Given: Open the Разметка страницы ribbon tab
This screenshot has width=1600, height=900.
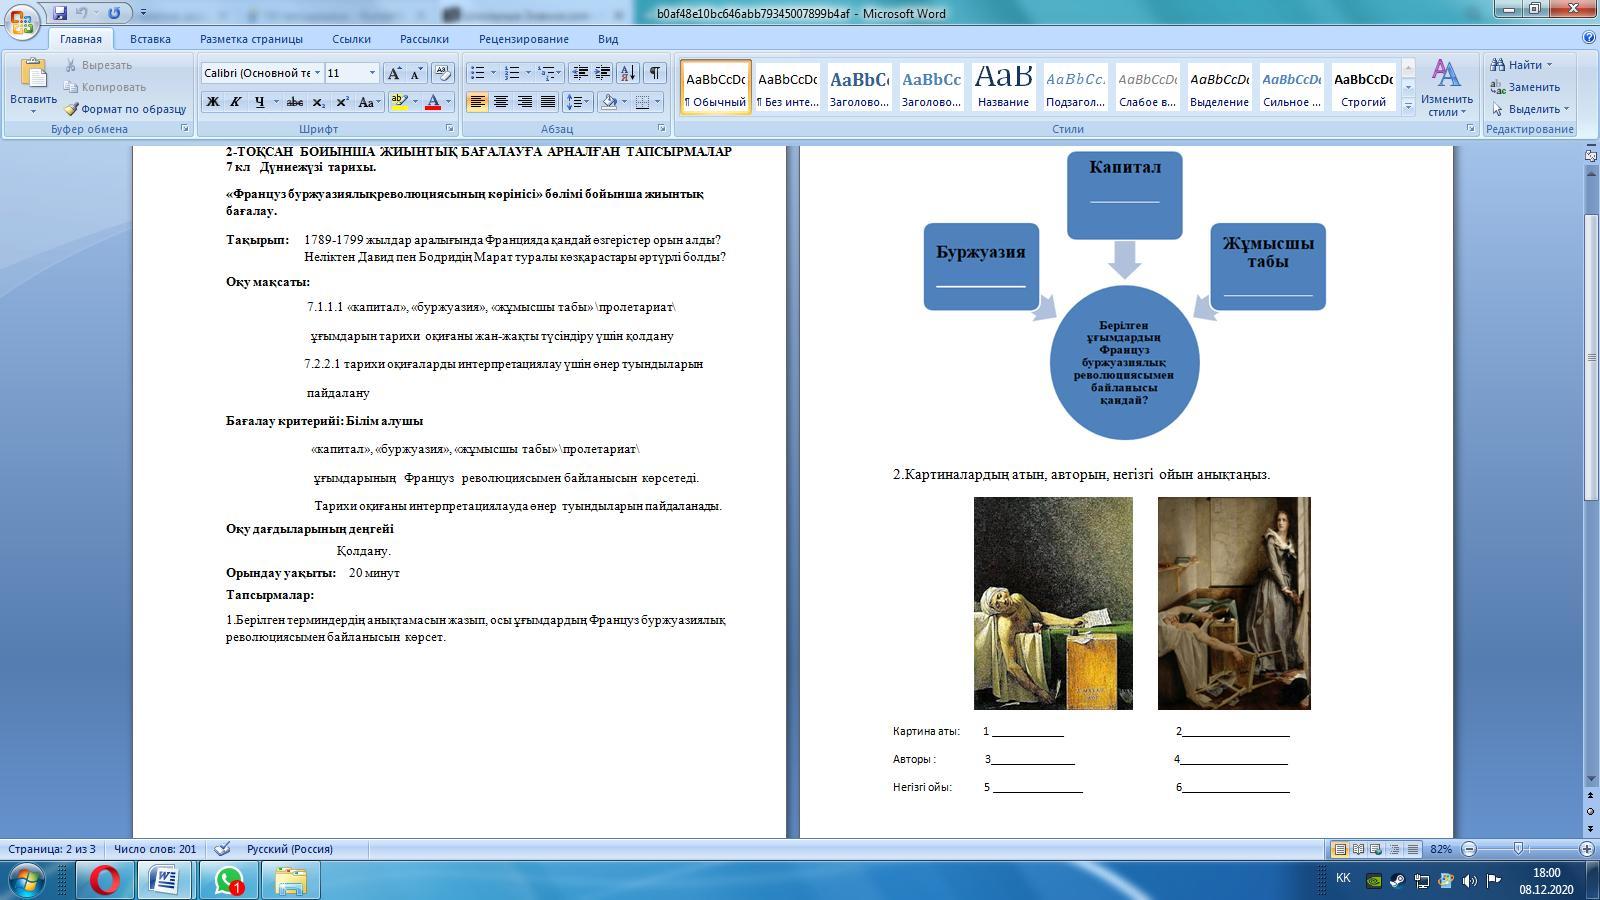Looking at the screenshot, I should point(251,39).
